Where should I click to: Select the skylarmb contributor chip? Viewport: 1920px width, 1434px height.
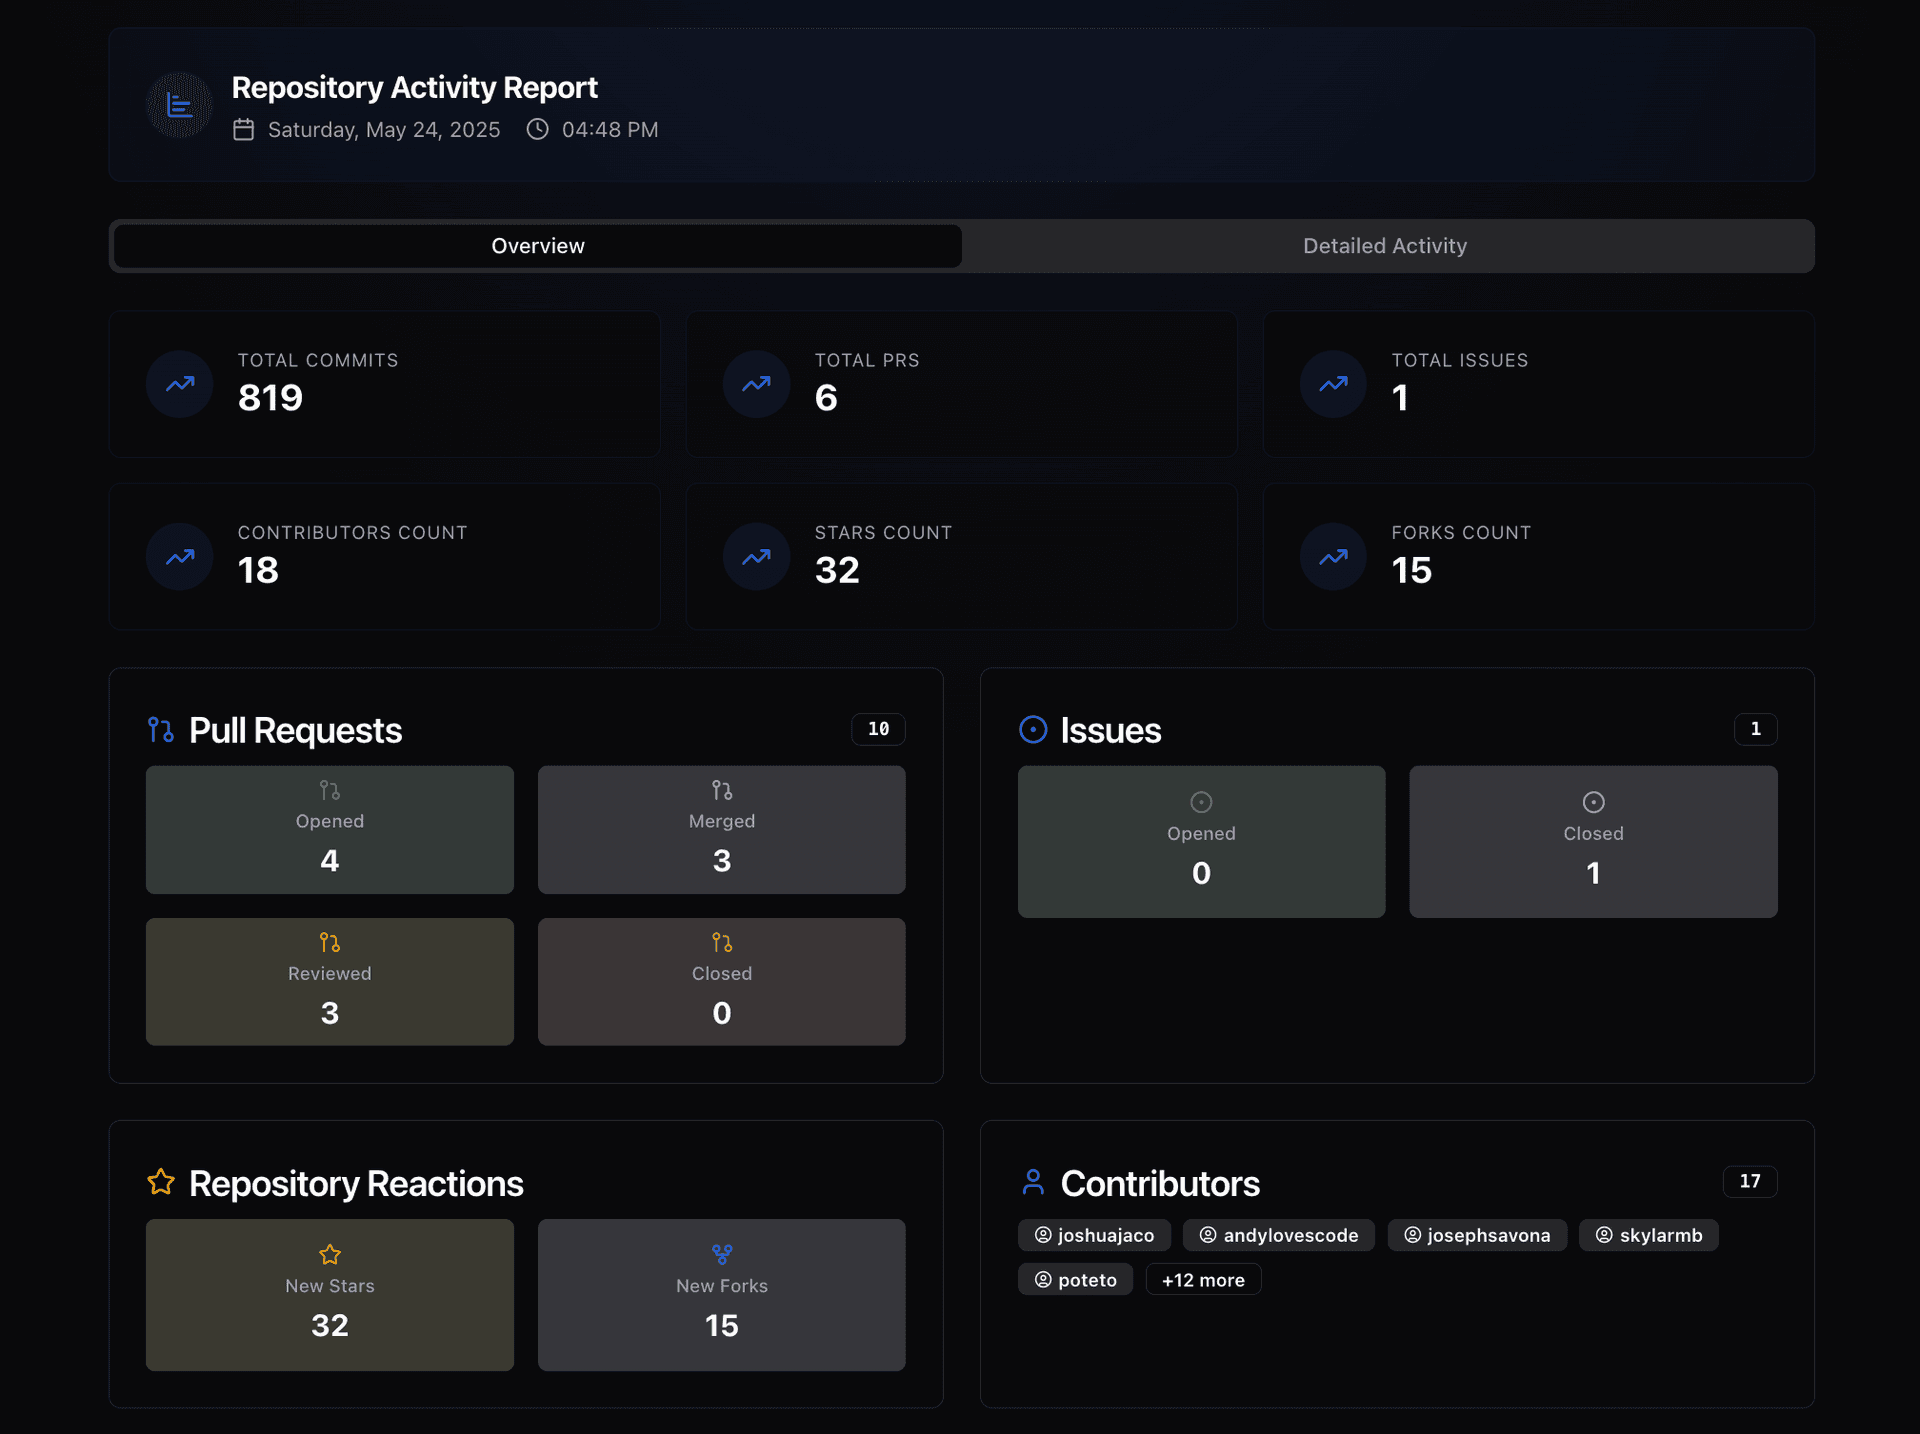[1649, 1235]
